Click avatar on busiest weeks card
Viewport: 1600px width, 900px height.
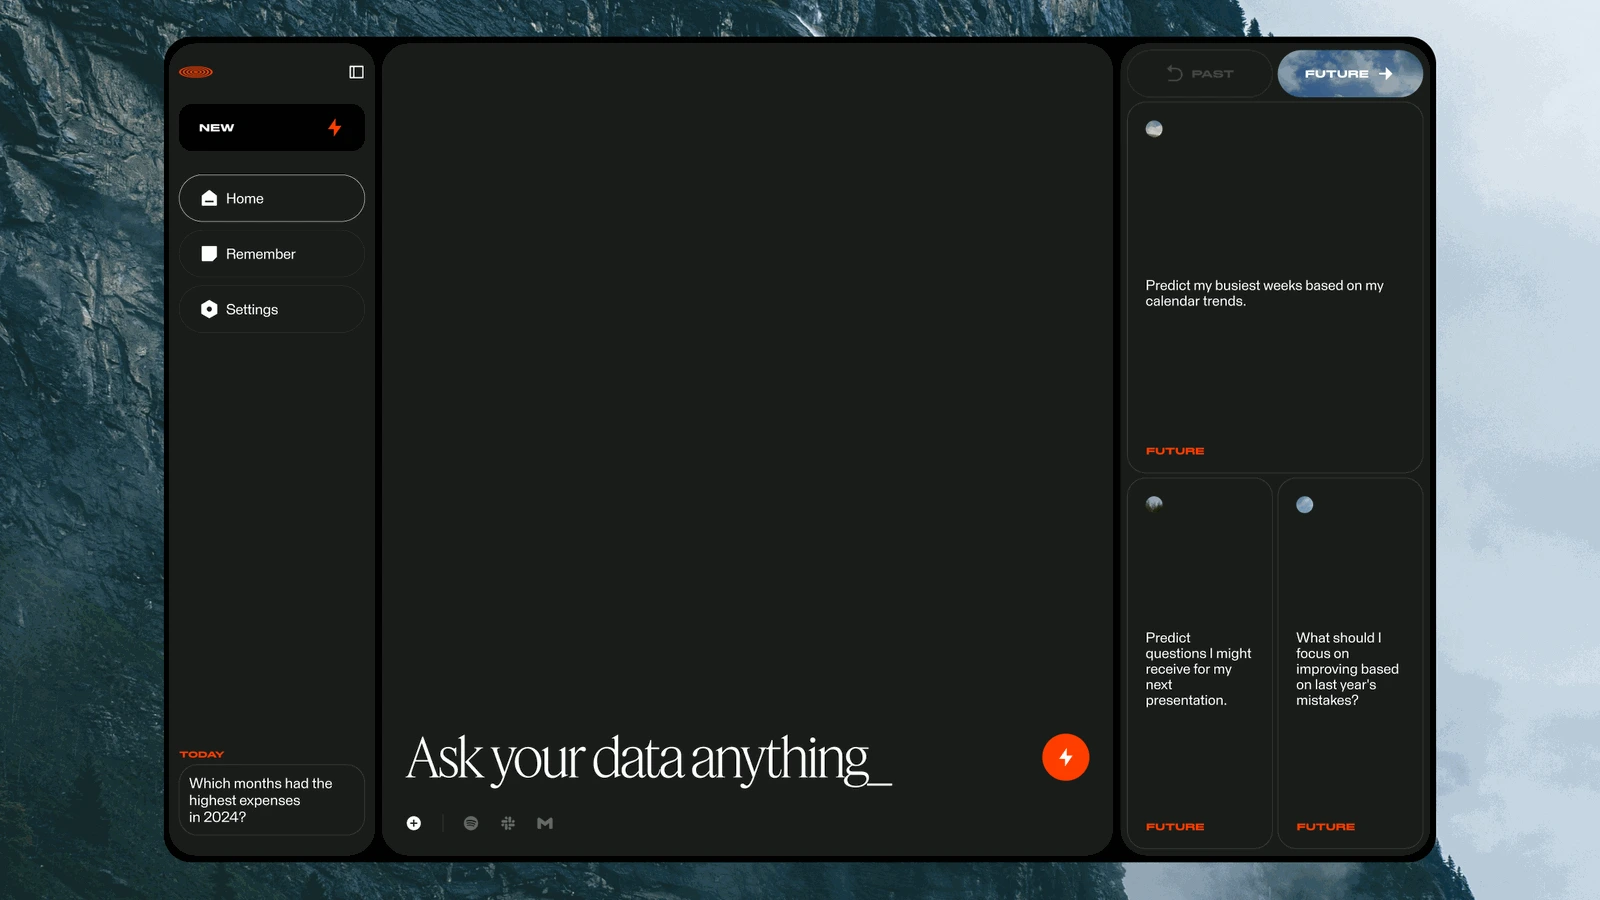tap(1154, 129)
